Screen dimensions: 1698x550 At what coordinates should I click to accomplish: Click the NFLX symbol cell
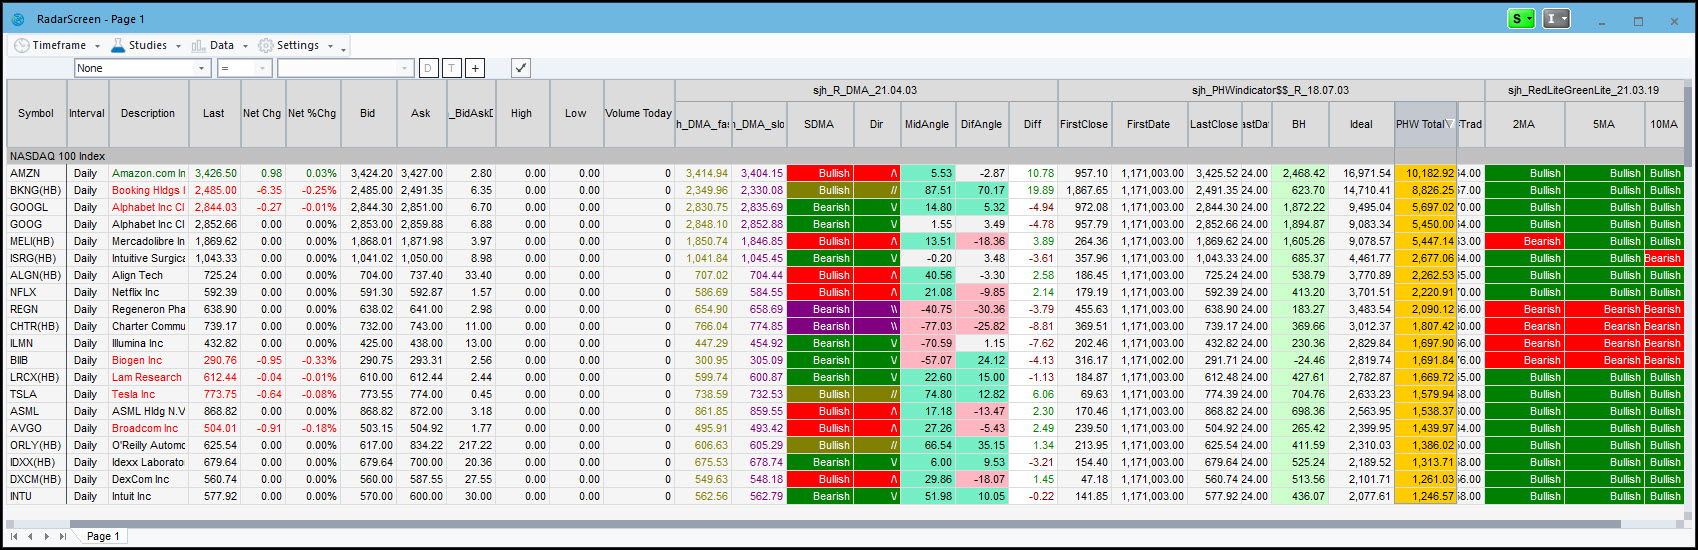point(36,292)
